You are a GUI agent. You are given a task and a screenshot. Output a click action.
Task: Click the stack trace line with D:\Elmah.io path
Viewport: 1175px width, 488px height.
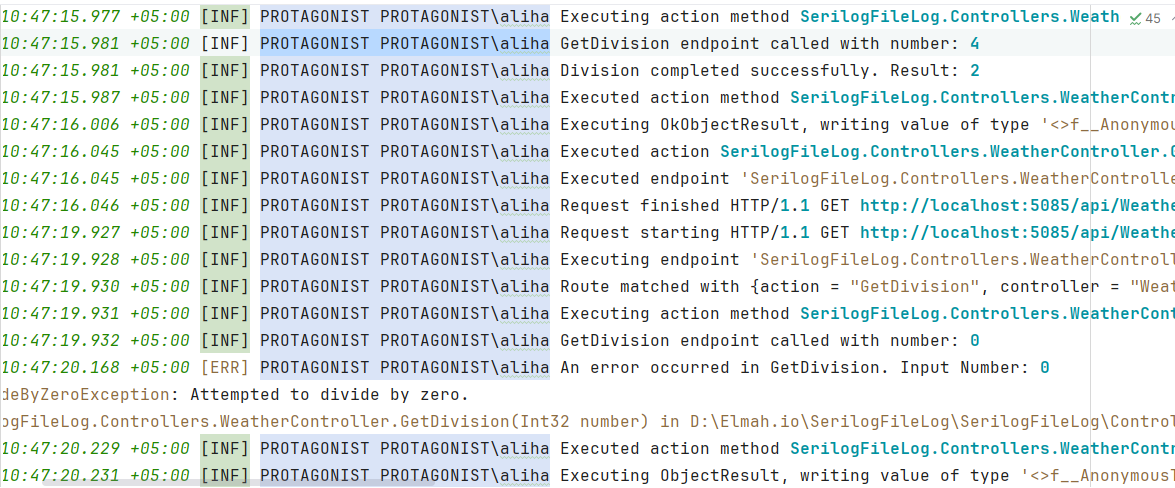[x=588, y=421]
